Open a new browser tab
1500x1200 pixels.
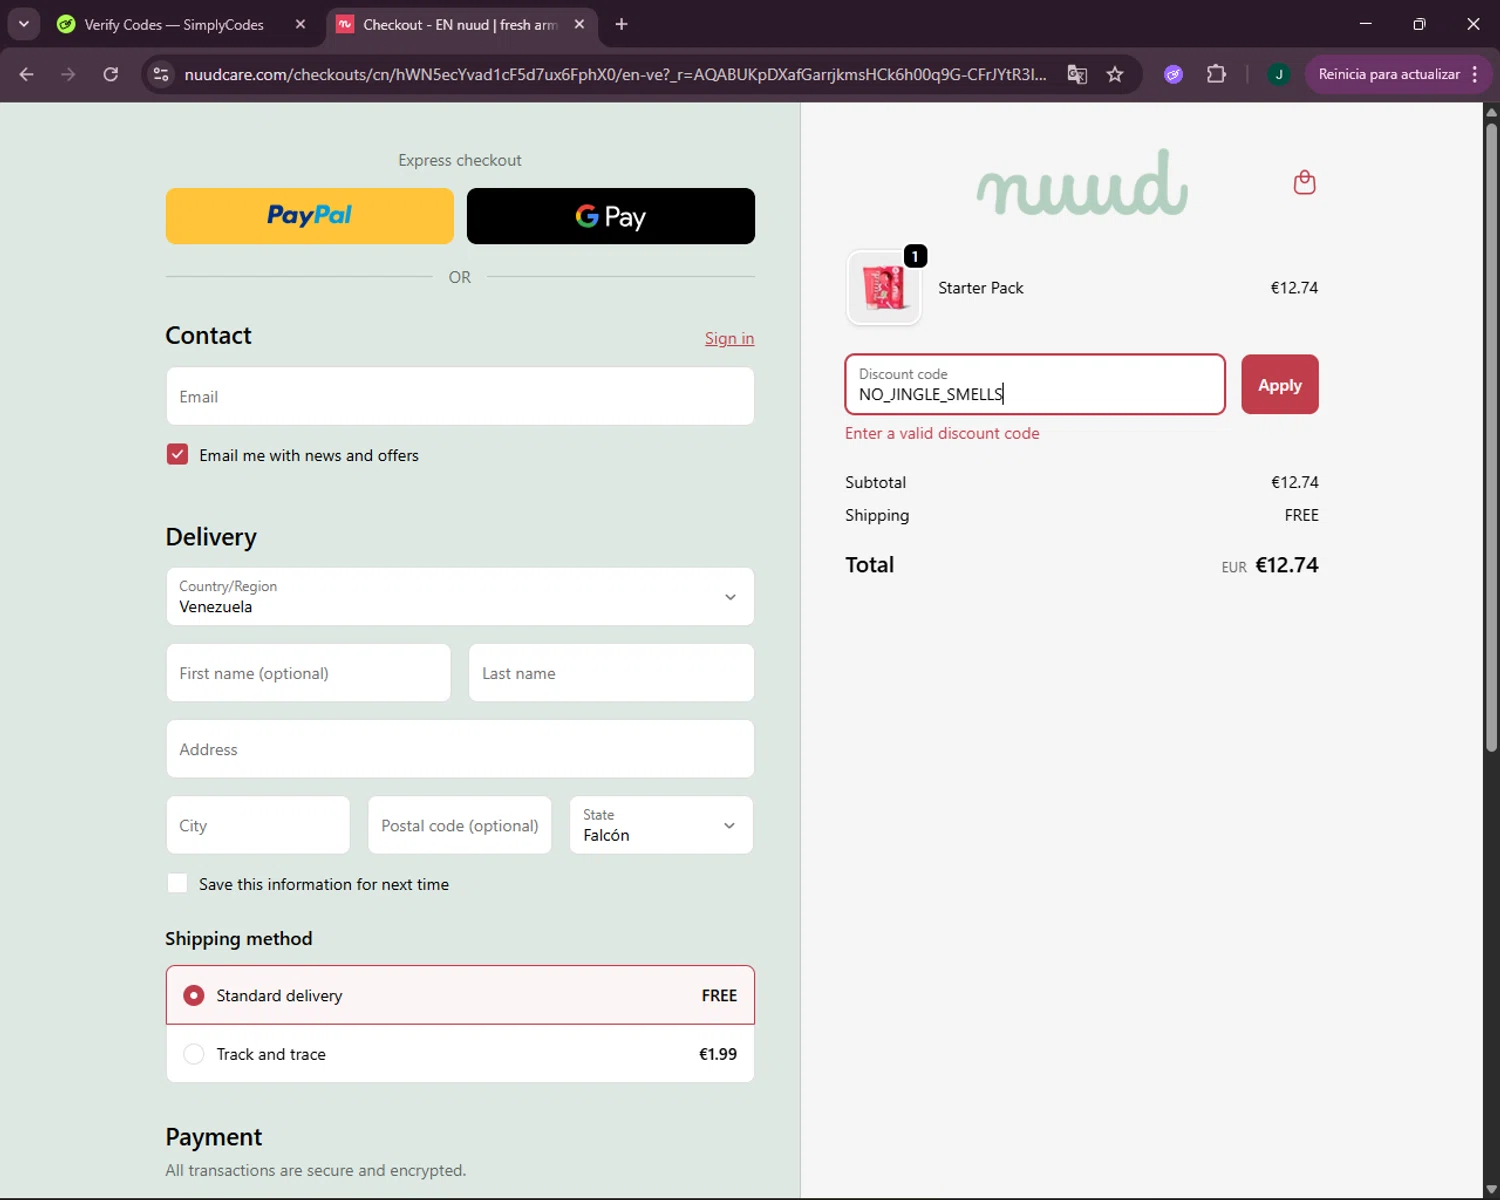621,24
